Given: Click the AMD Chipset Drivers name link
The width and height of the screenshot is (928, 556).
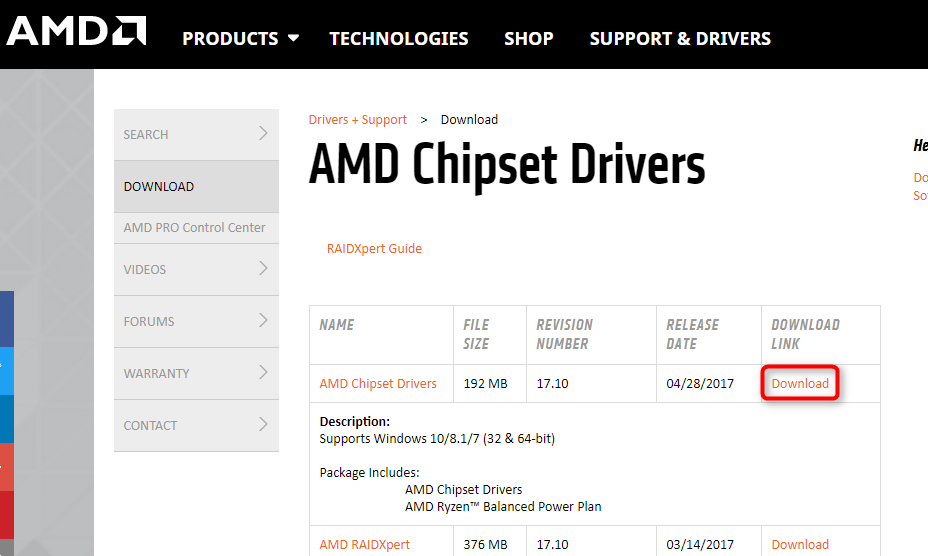Looking at the screenshot, I should pyautogui.click(x=378, y=384).
